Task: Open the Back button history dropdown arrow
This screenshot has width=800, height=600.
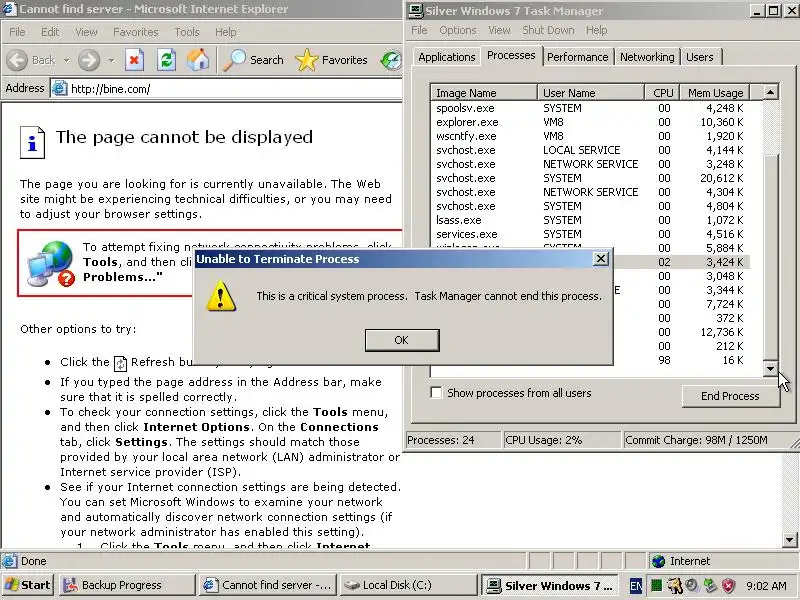Action: pos(66,60)
